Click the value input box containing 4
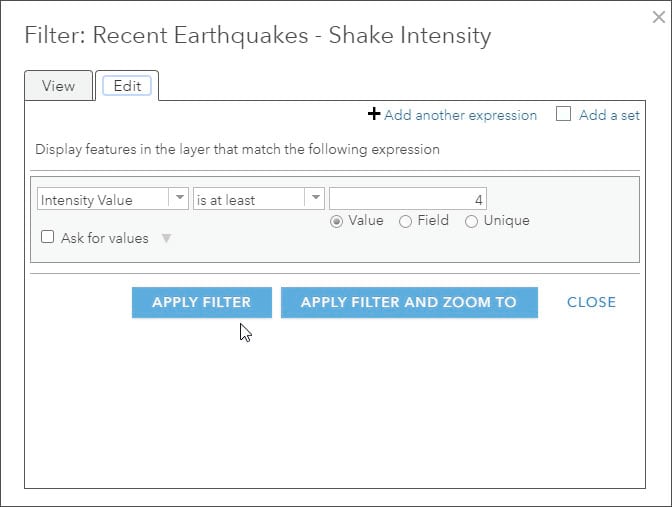The width and height of the screenshot is (672, 507). pyautogui.click(x=407, y=199)
